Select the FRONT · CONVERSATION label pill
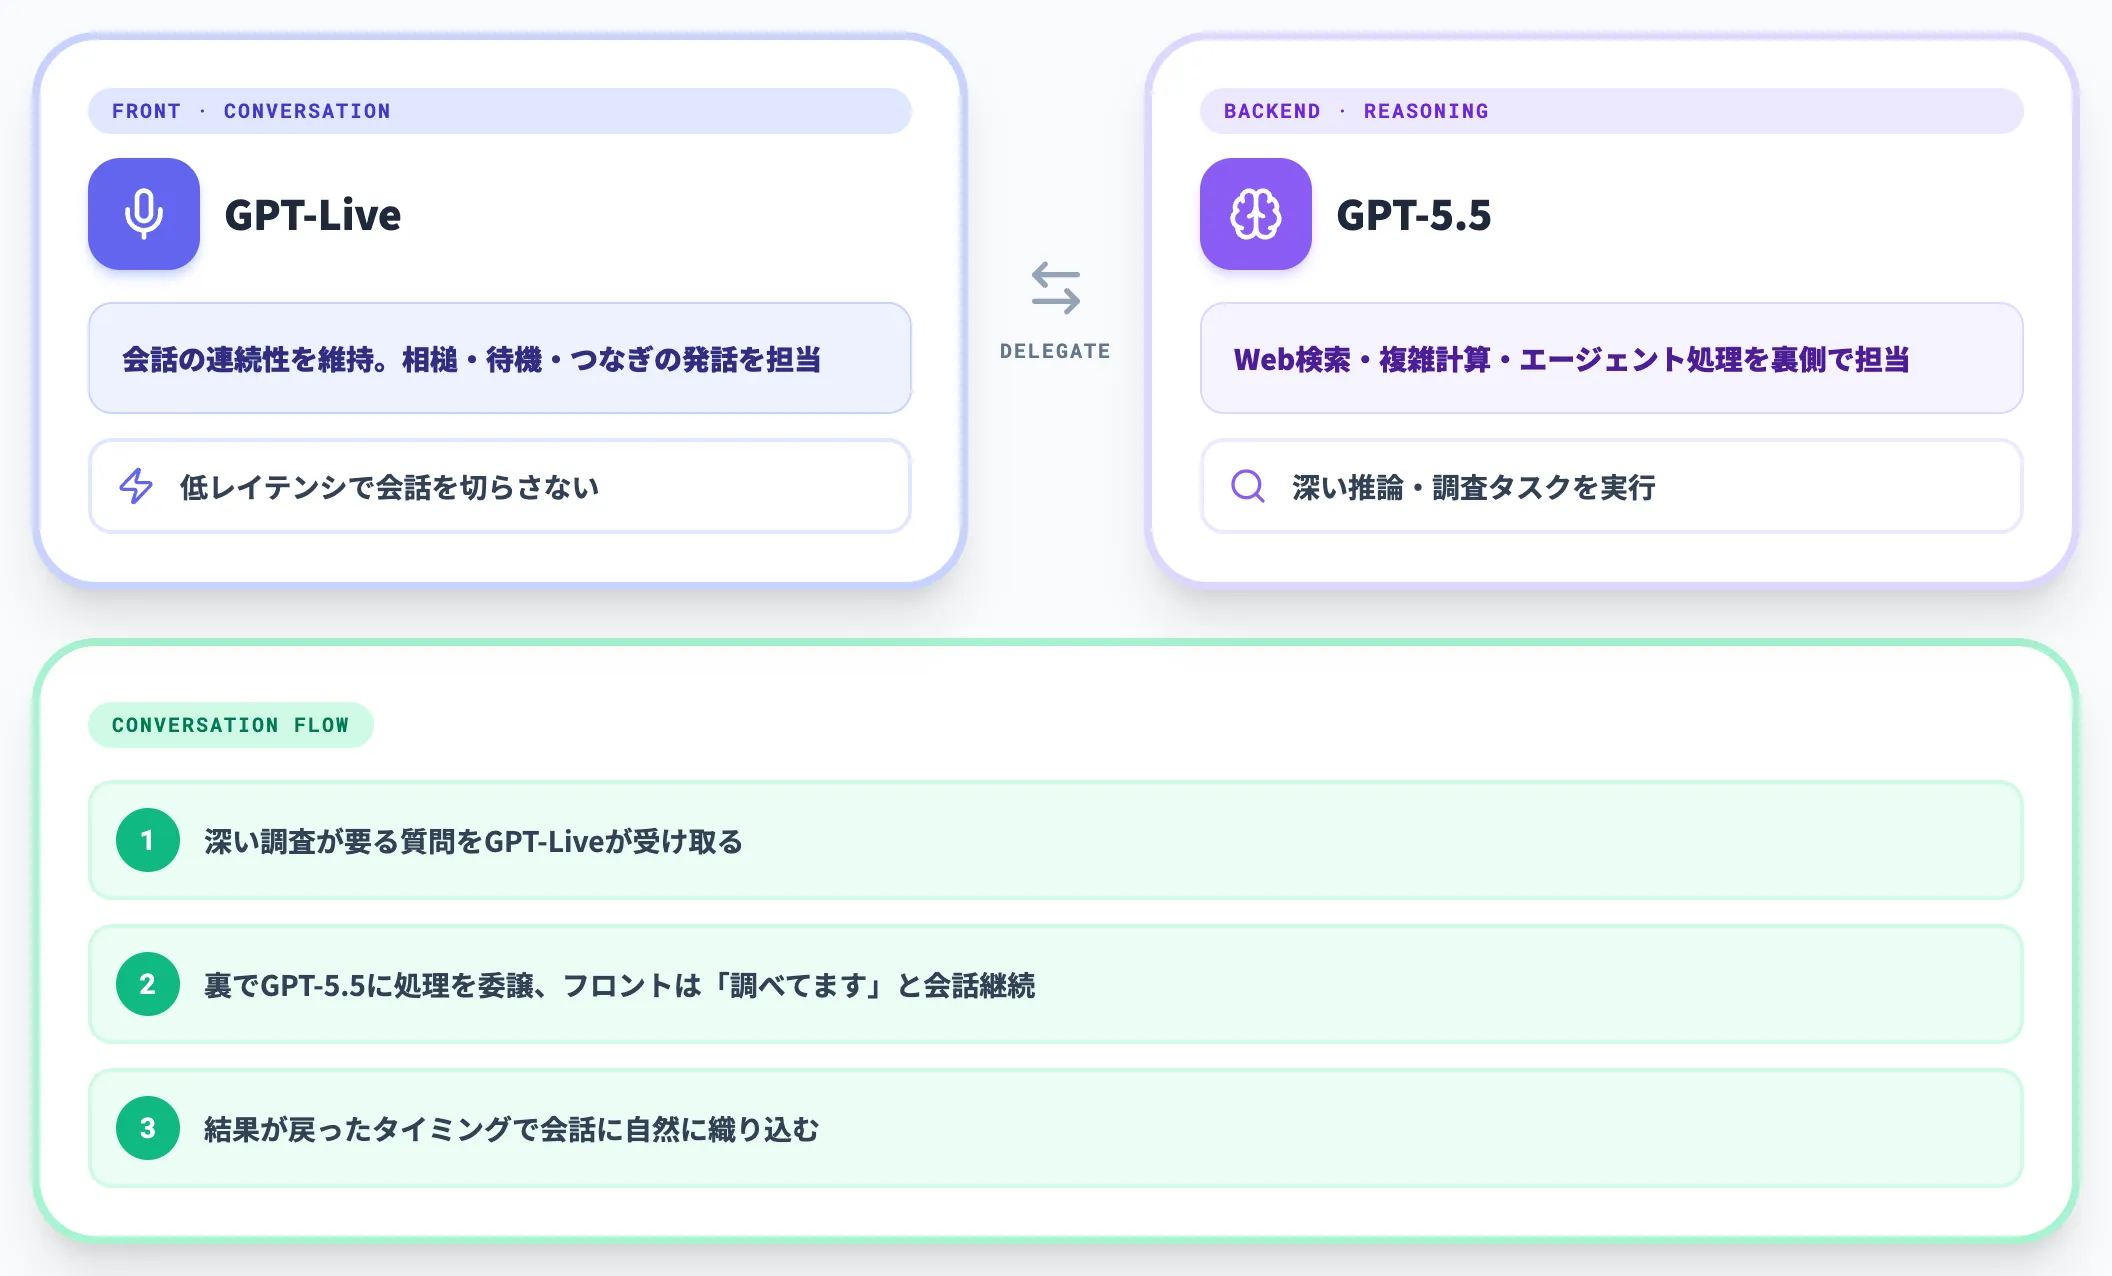 [500, 111]
